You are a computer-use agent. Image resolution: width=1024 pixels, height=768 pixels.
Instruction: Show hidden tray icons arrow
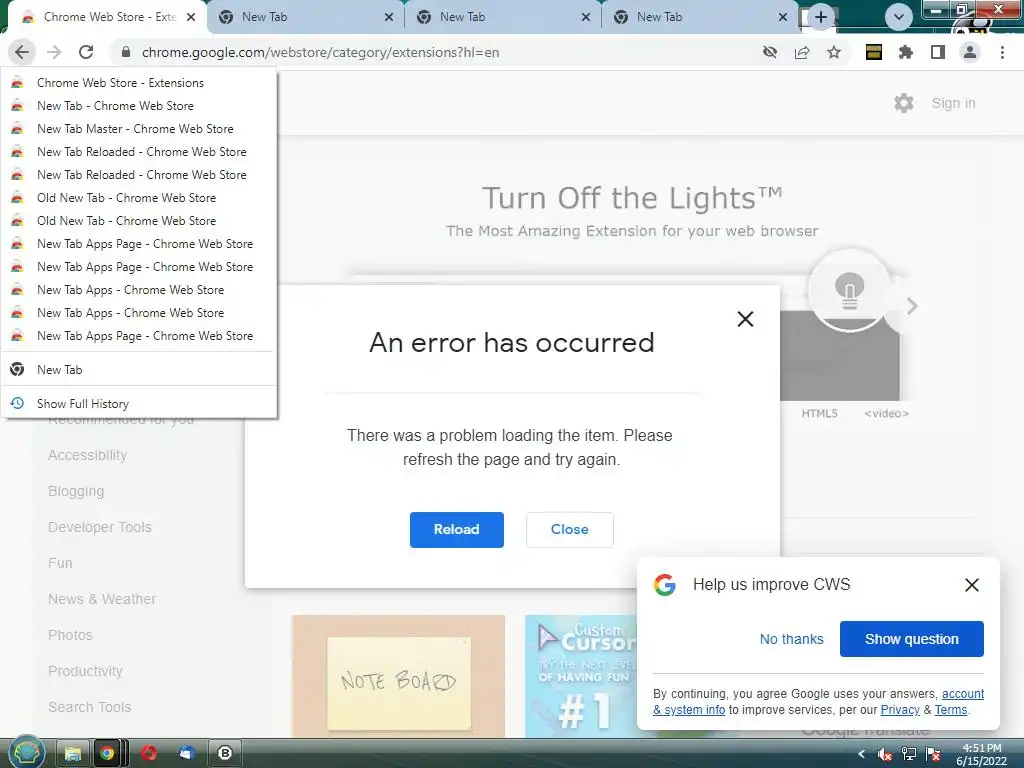pos(861,754)
